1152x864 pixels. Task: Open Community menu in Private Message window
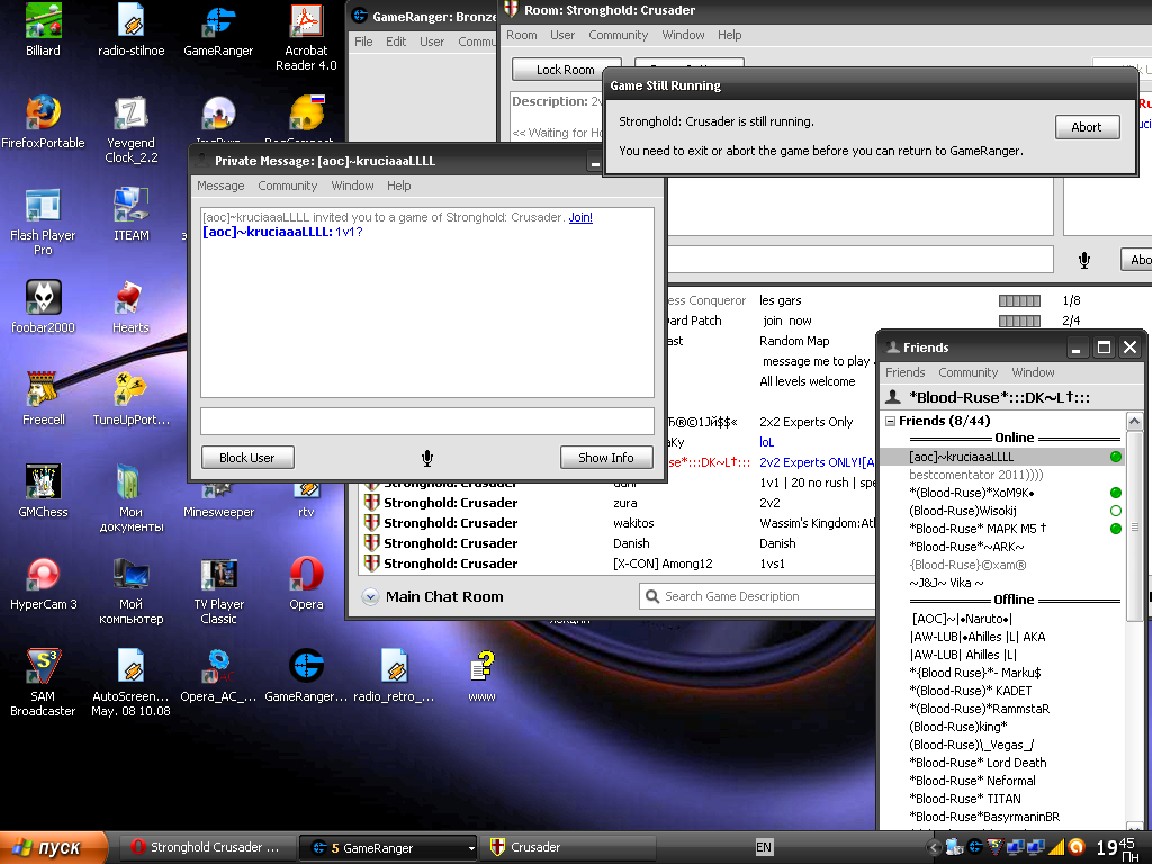pos(287,186)
